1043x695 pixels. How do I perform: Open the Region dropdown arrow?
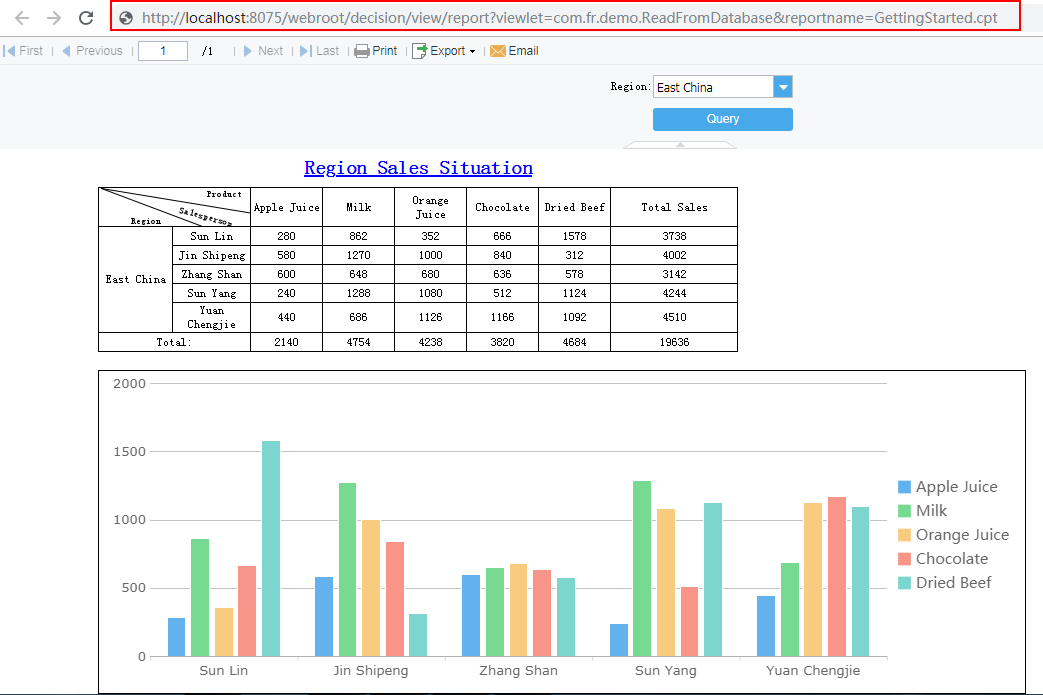783,87
